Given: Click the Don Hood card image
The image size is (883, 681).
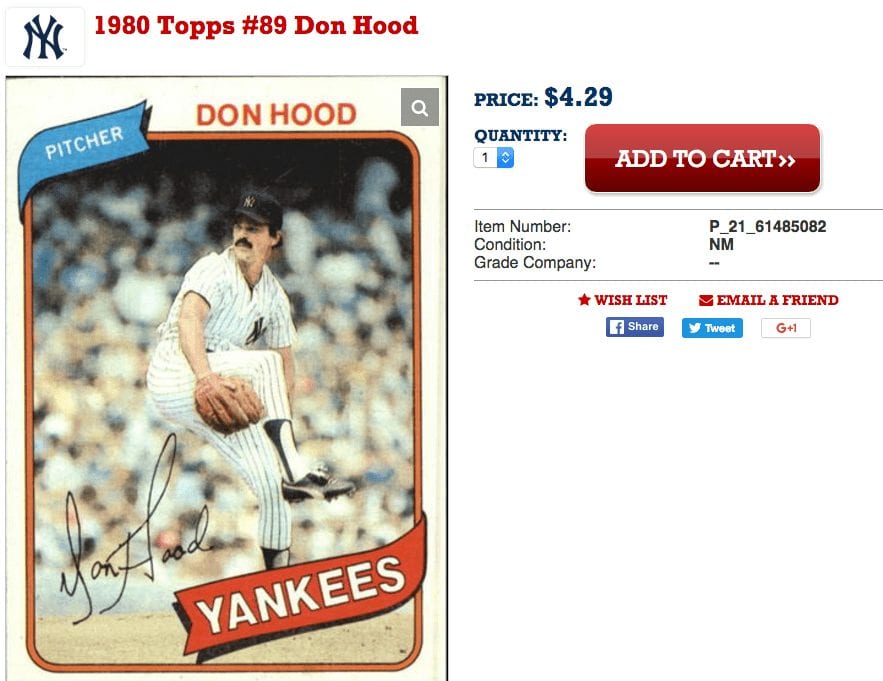Looking at the screenshot, I should [x=226, y=379].
